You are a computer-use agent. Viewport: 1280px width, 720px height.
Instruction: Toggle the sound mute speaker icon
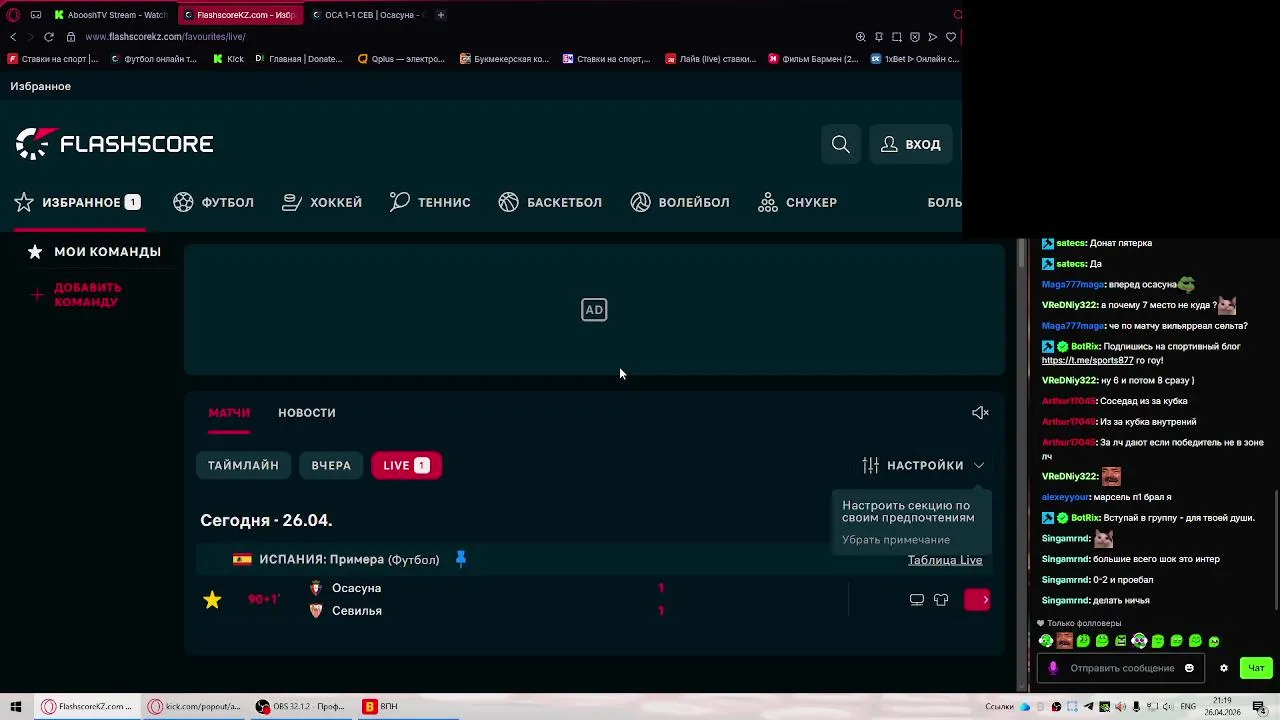click(980, 413)
